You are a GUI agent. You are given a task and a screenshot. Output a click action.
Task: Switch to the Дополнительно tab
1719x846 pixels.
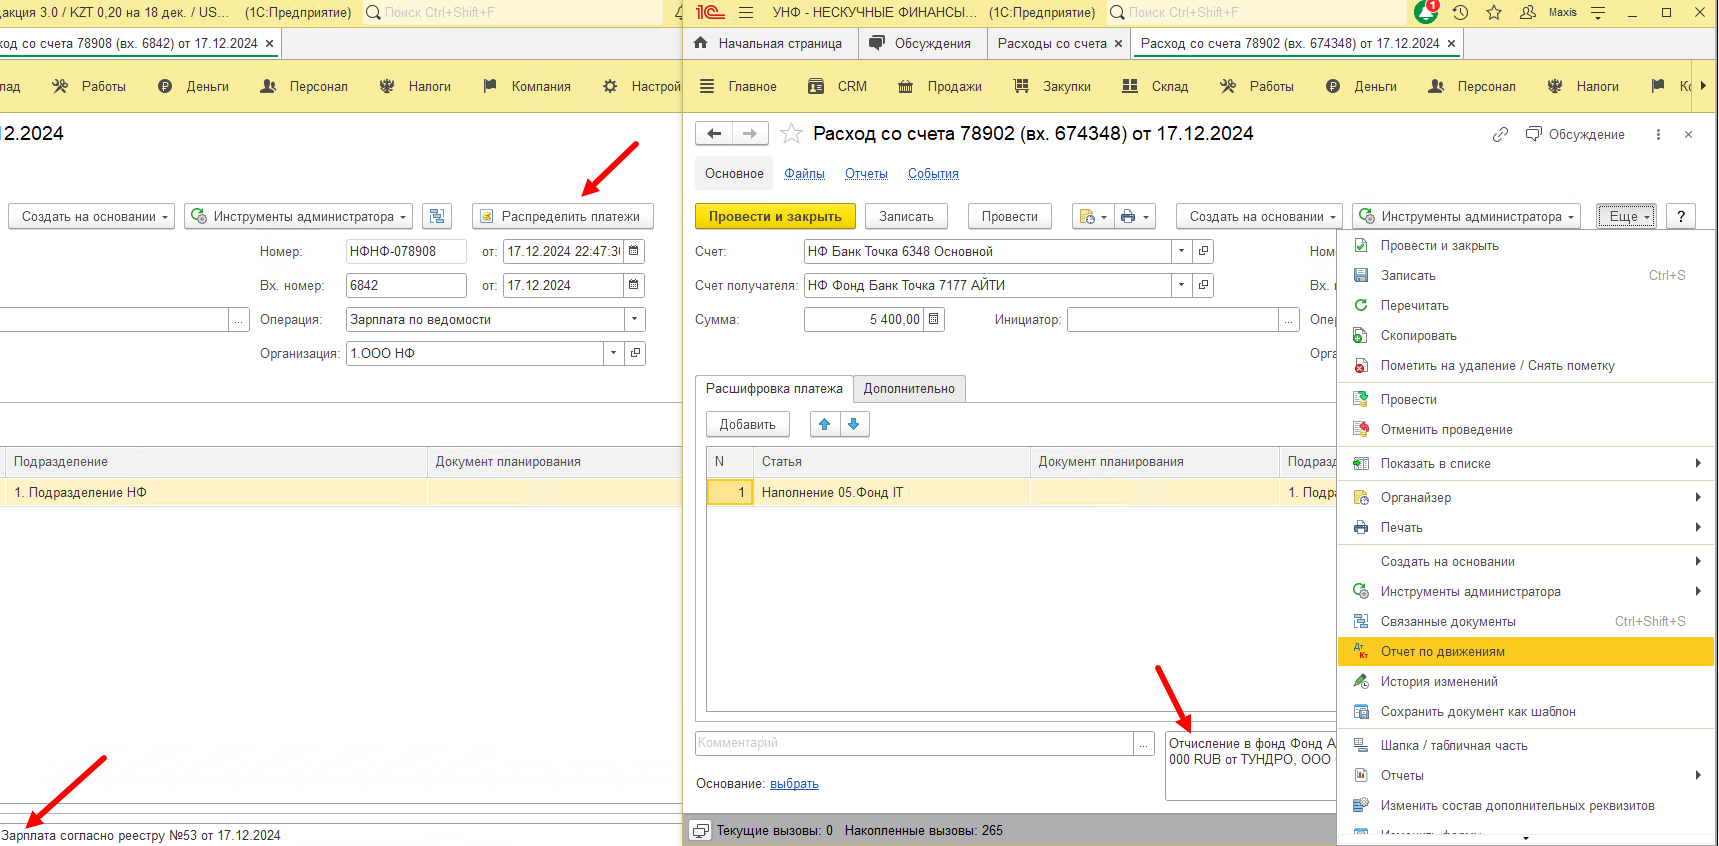[909, 388]
